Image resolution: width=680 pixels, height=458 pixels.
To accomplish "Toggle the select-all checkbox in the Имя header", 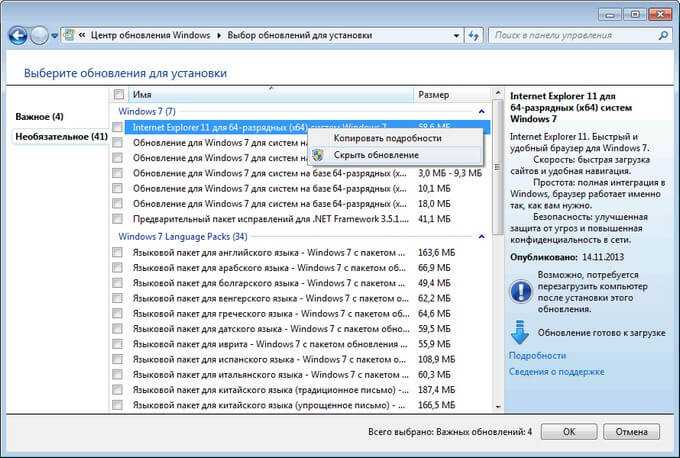I will coord(119,94).
